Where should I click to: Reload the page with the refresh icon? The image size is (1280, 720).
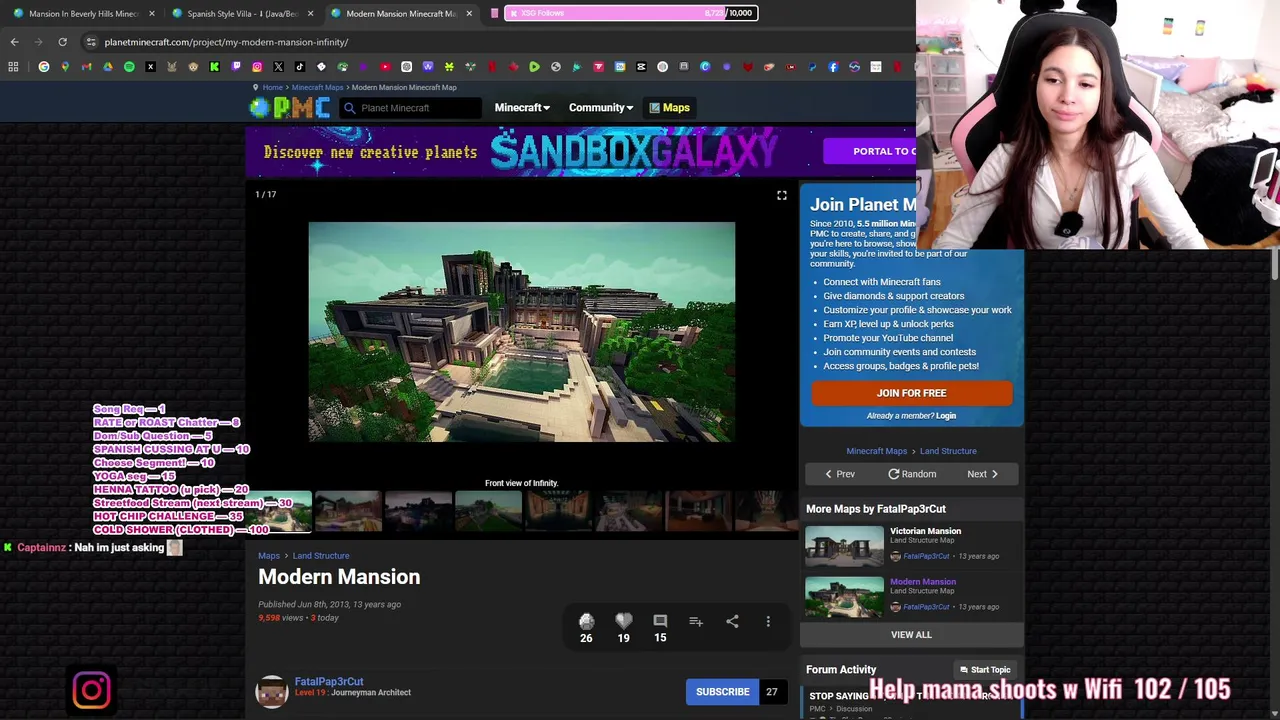click(62, 42)
